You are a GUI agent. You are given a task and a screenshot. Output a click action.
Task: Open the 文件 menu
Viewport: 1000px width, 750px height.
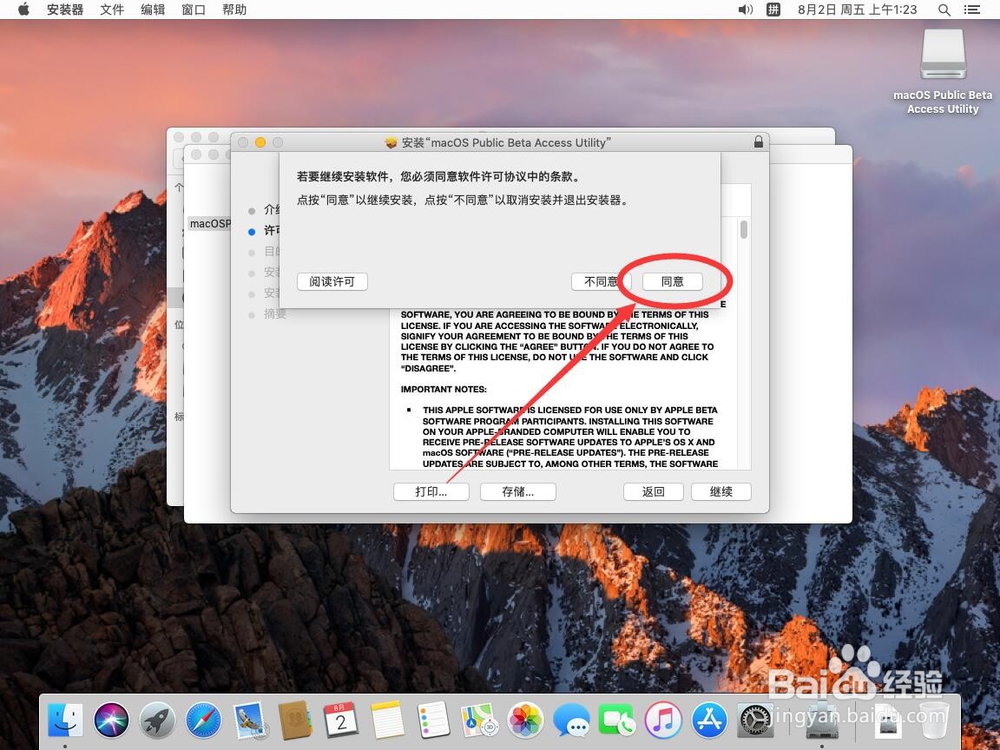[x=112, y=10]
